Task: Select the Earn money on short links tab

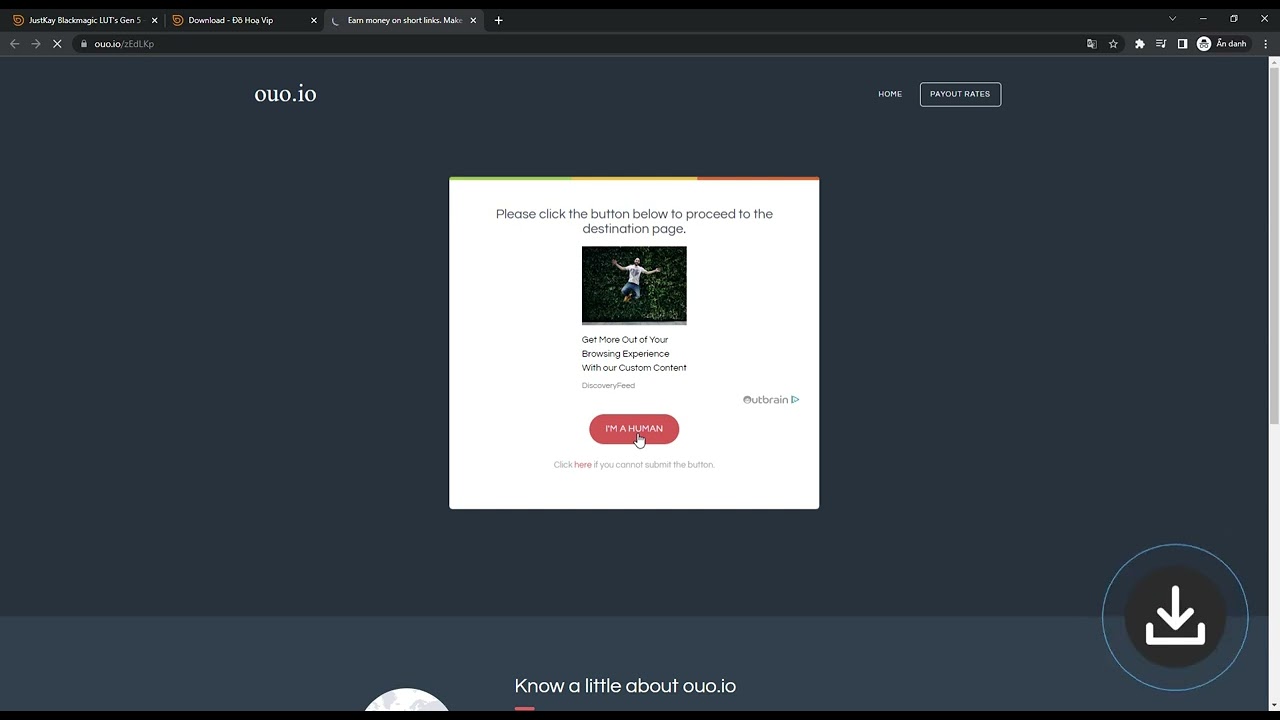Action: pyautogui.click(x=403, y=20)
